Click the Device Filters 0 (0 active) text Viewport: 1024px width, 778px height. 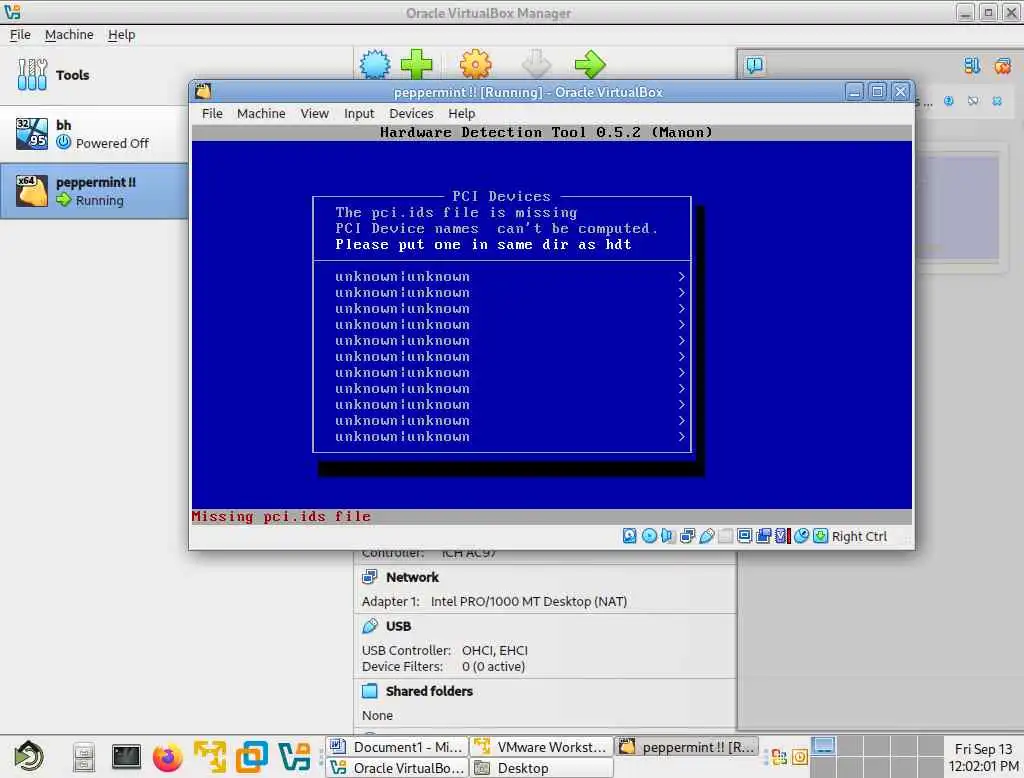click(x=443, y=666)
